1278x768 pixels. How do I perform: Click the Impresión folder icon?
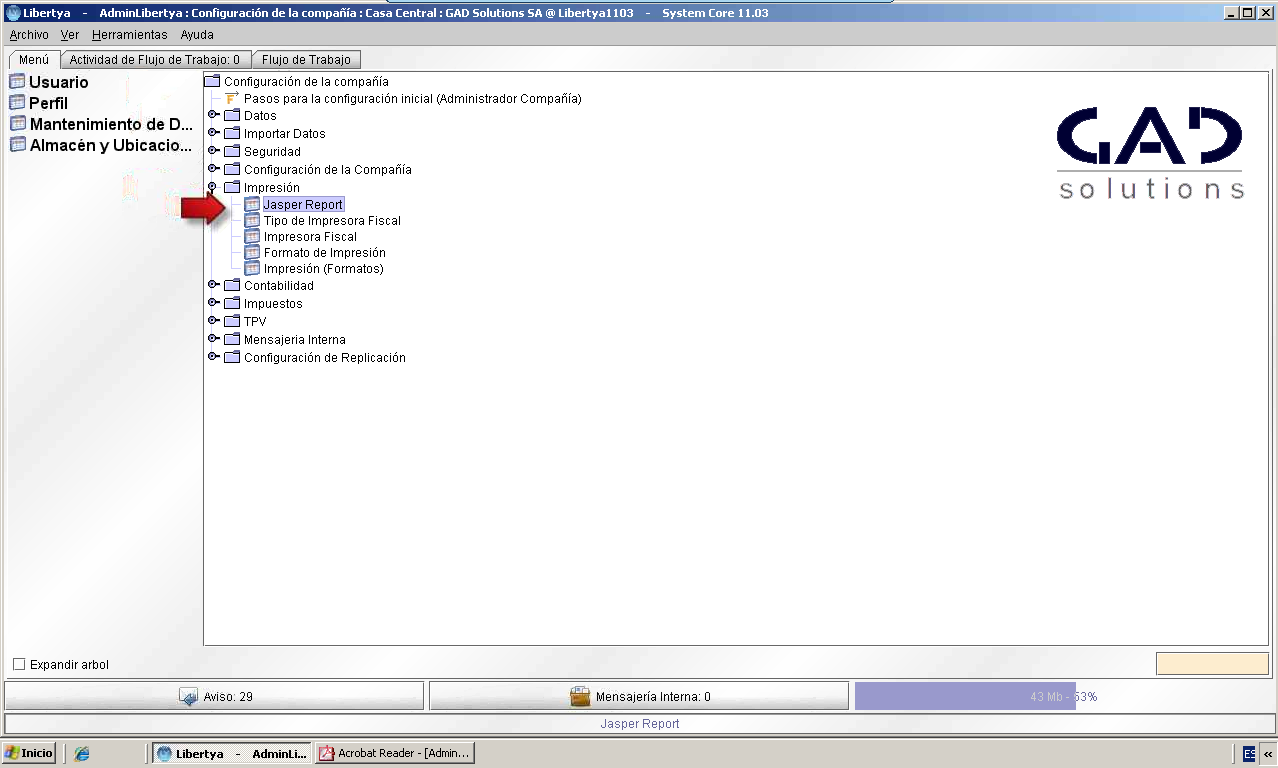click(232, 188)
